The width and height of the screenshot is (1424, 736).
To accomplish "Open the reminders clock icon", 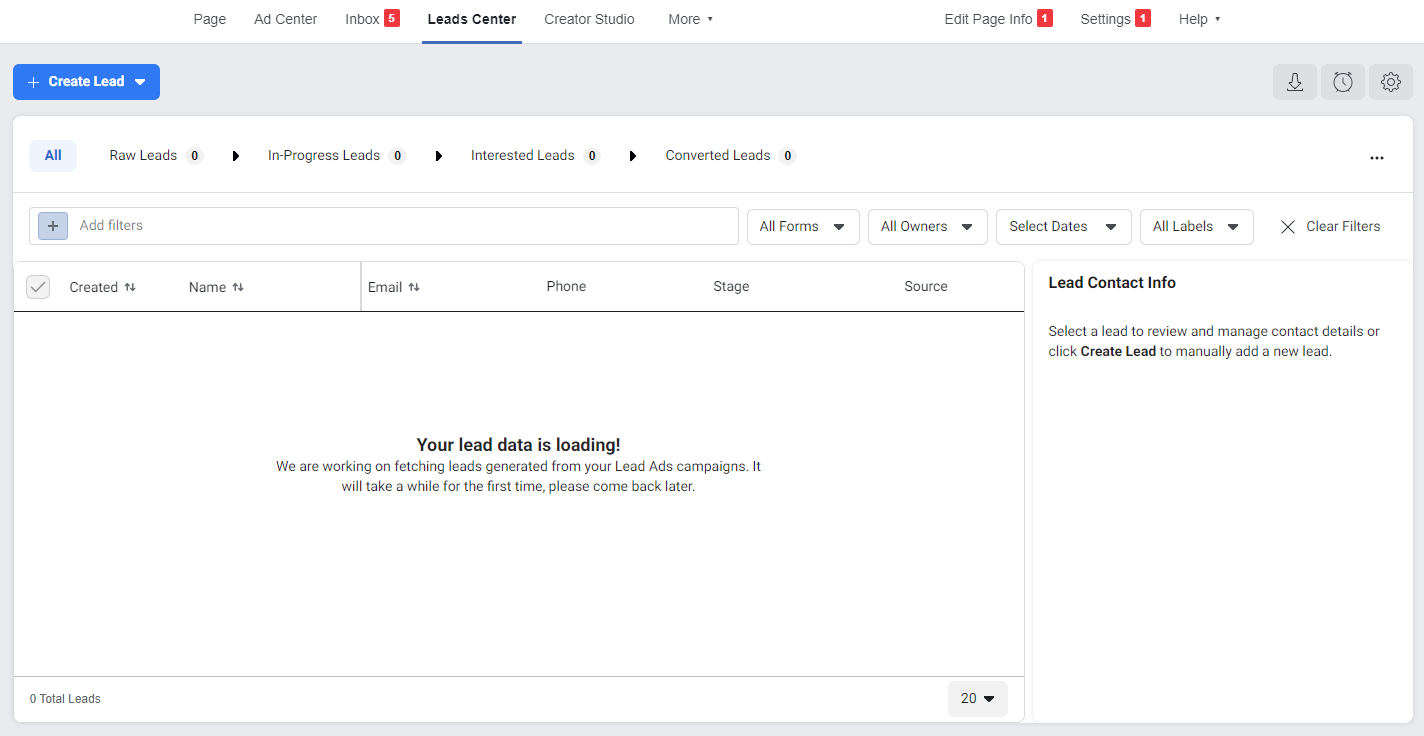I will coord(1343,82).
